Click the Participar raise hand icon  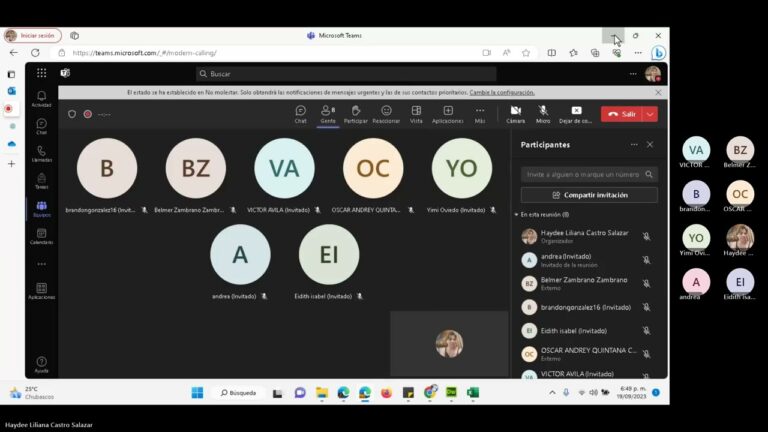[x=356, y=114]
